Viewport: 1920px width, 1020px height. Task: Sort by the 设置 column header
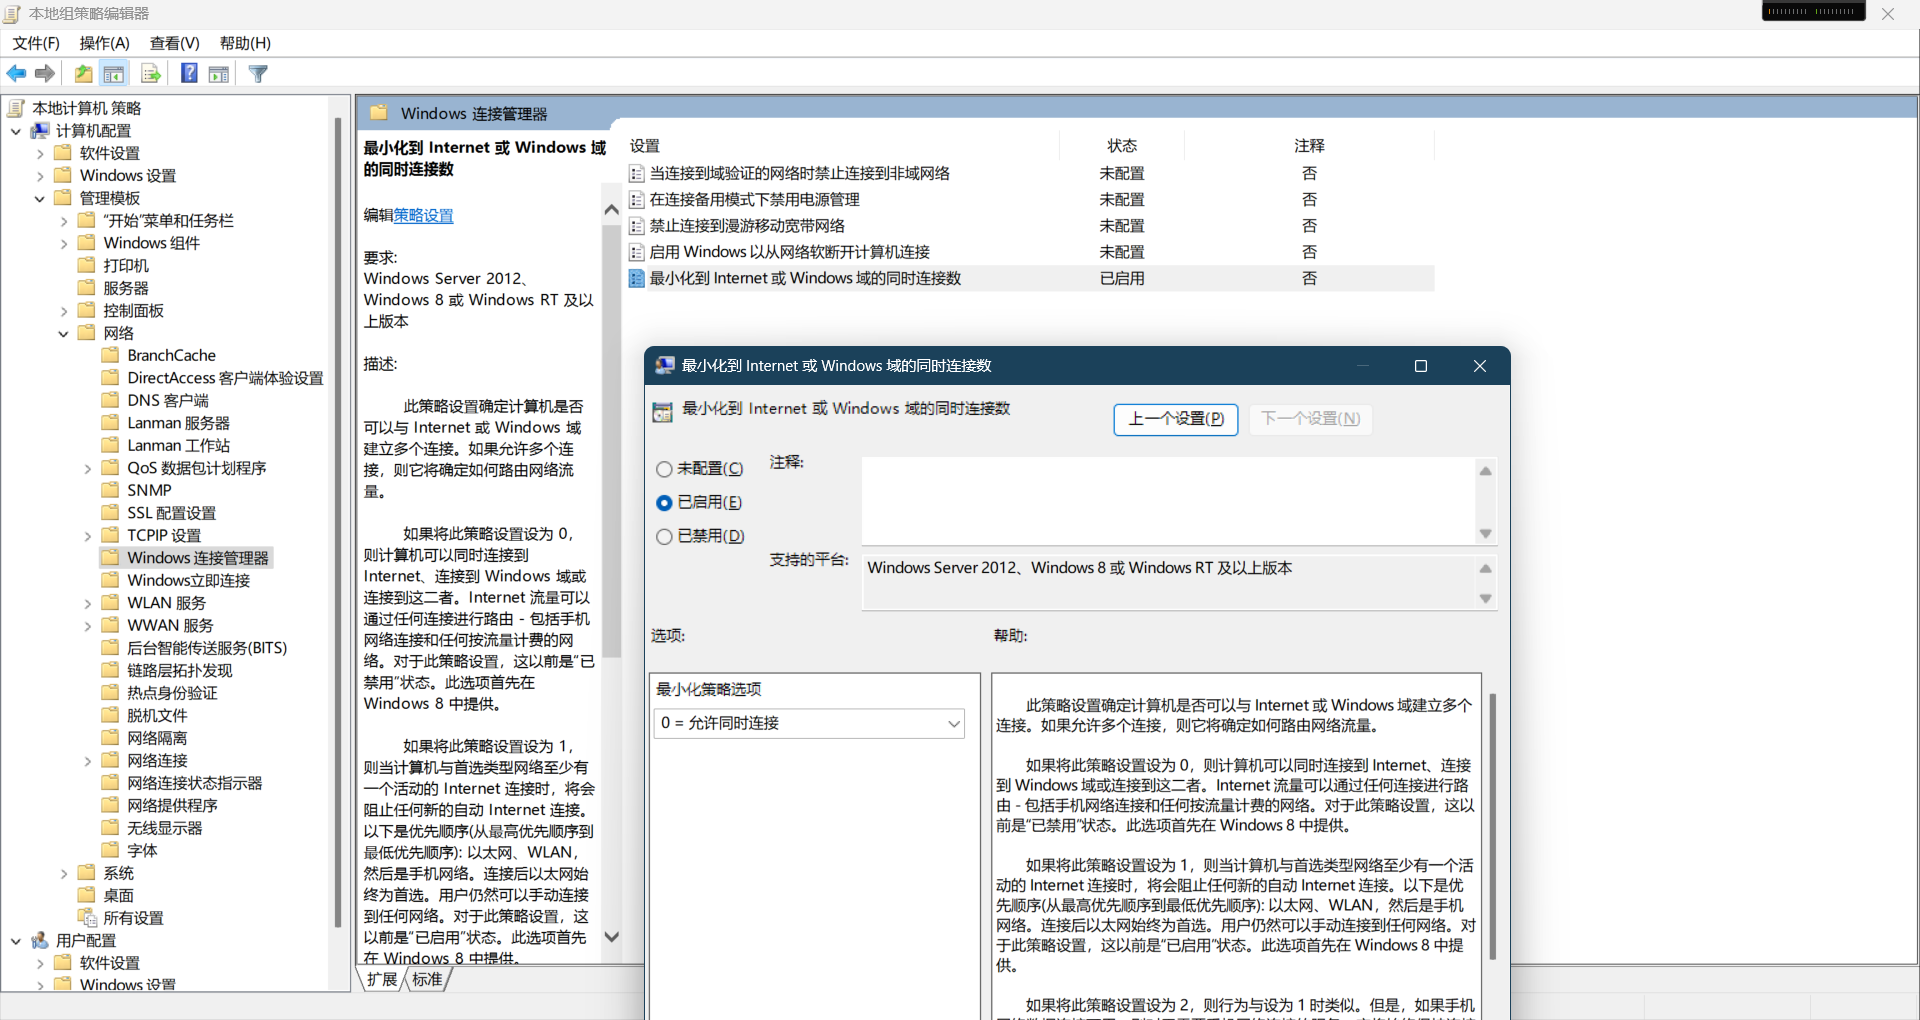coord(645,146)
